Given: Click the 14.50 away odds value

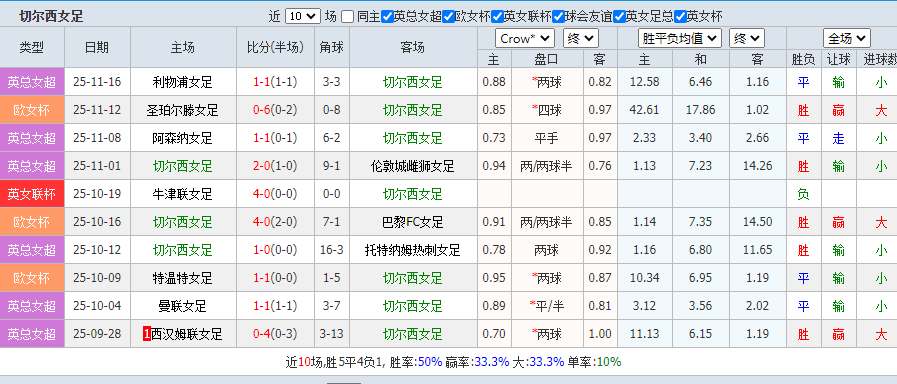Looking at the screenshot, I should (757, 222).
